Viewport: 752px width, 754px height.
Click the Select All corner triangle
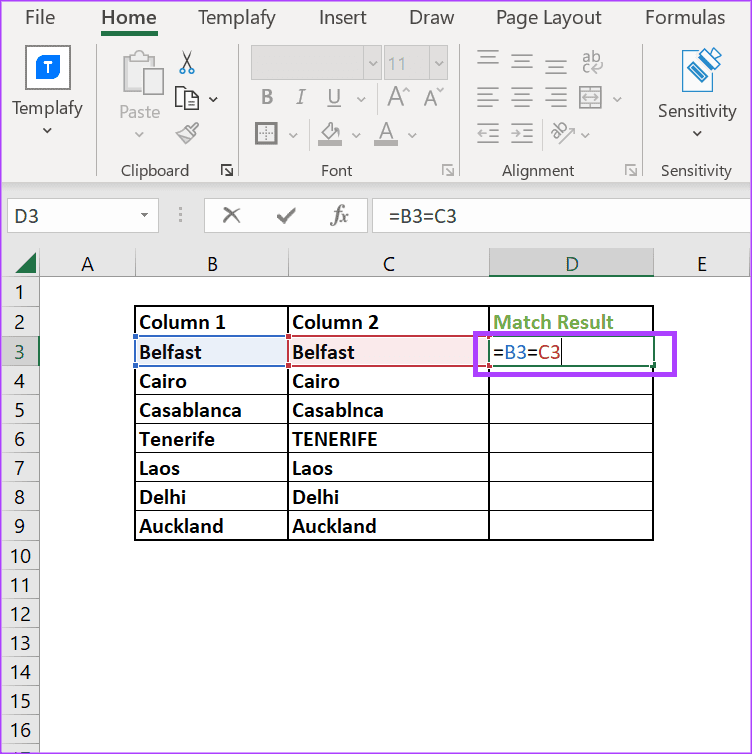[x=25, y=263]
